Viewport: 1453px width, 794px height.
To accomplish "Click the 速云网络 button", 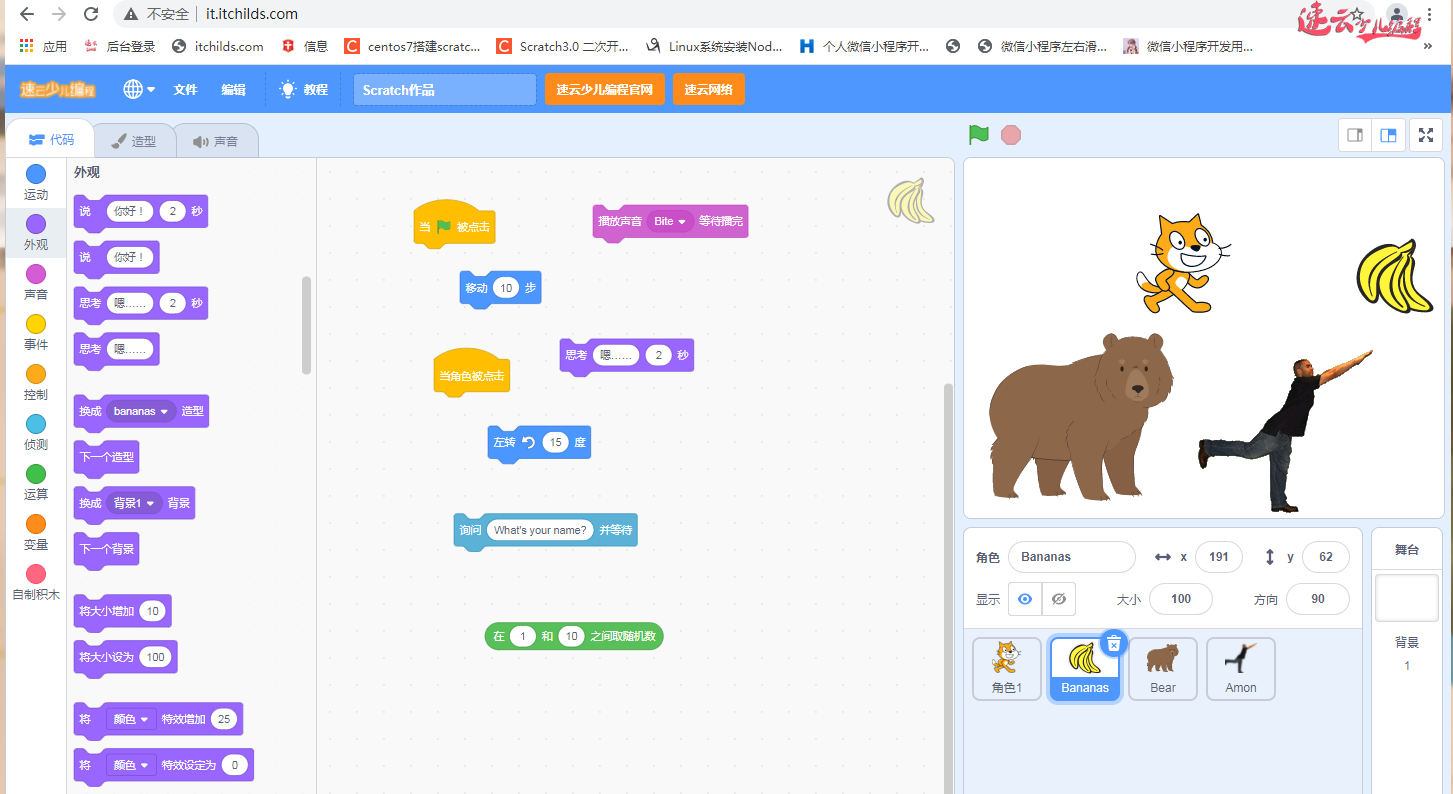I will (x=708, y=89).
